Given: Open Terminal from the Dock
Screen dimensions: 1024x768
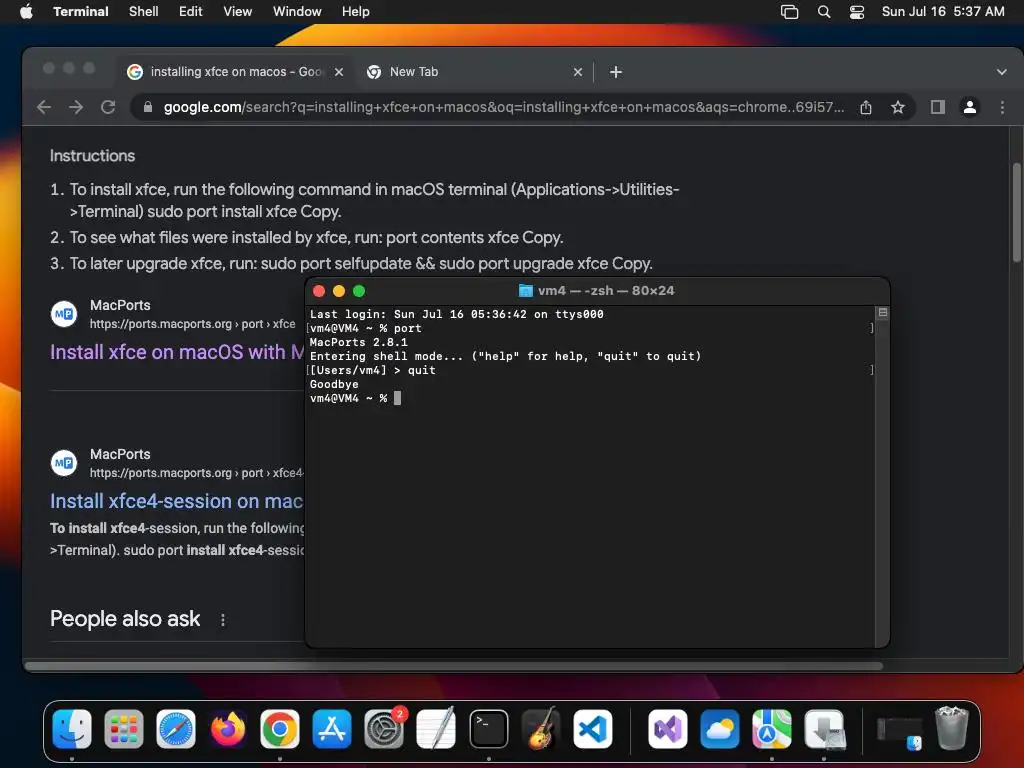Looking at the screenshot, I should [x=488, y=729].
